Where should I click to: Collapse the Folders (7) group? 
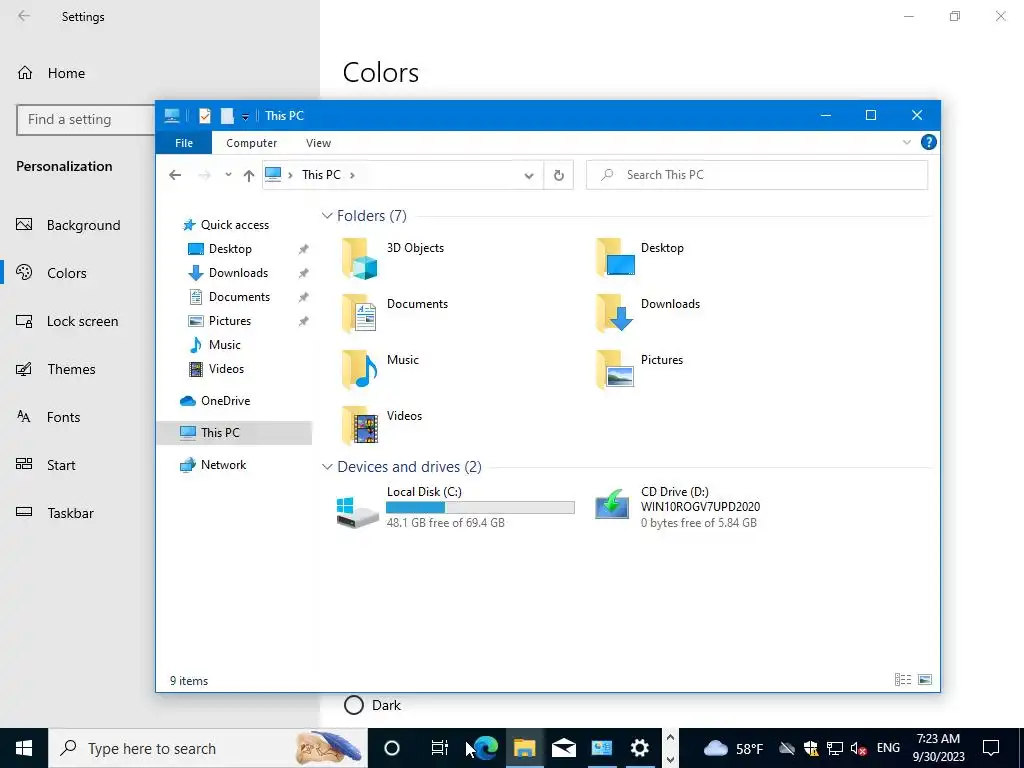(327, 216)
